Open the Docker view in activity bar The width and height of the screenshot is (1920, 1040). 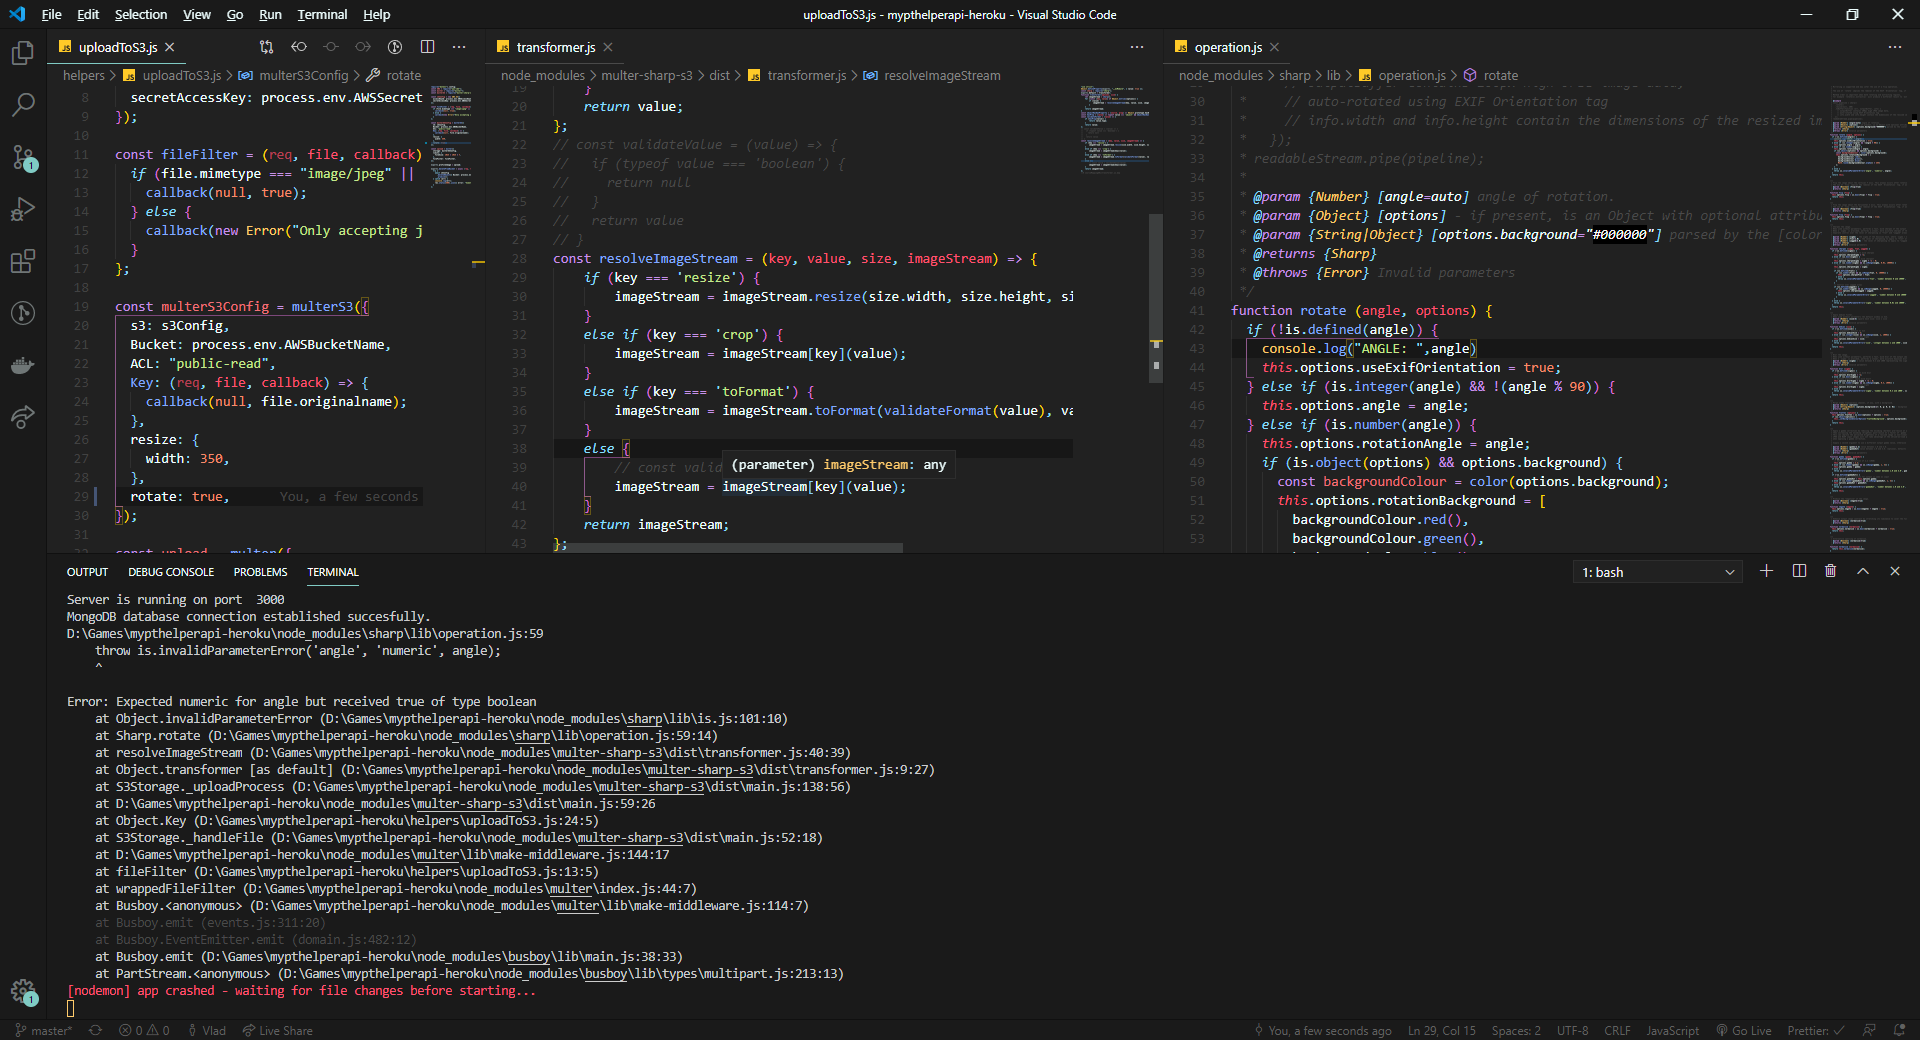pyautogui.click(x=23, y=365)
